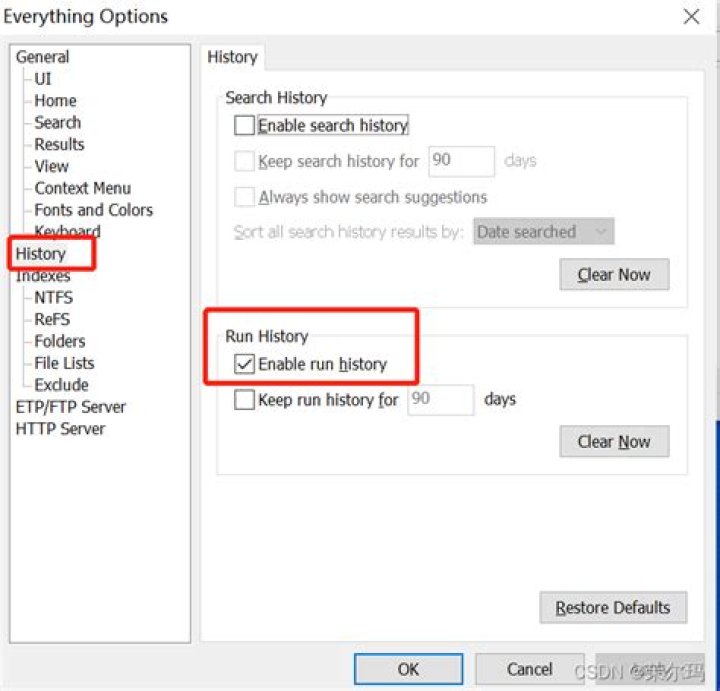
Task: Open the View options page
Action: tap(51, 166)
